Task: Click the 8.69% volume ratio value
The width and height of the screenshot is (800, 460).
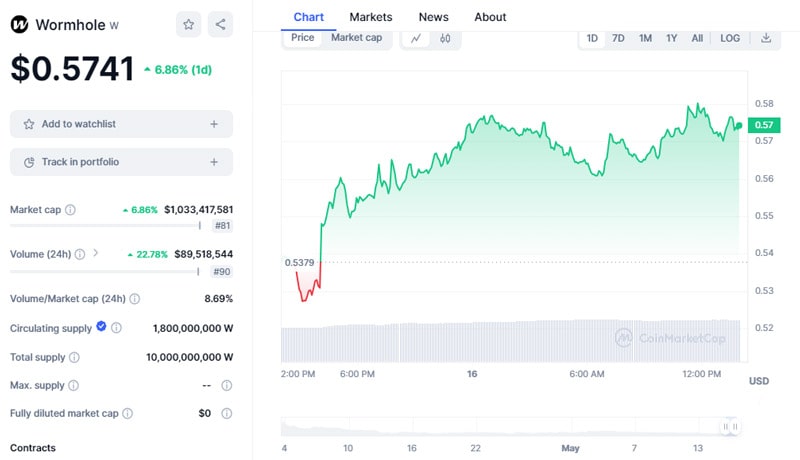Action: coord(218,299)
